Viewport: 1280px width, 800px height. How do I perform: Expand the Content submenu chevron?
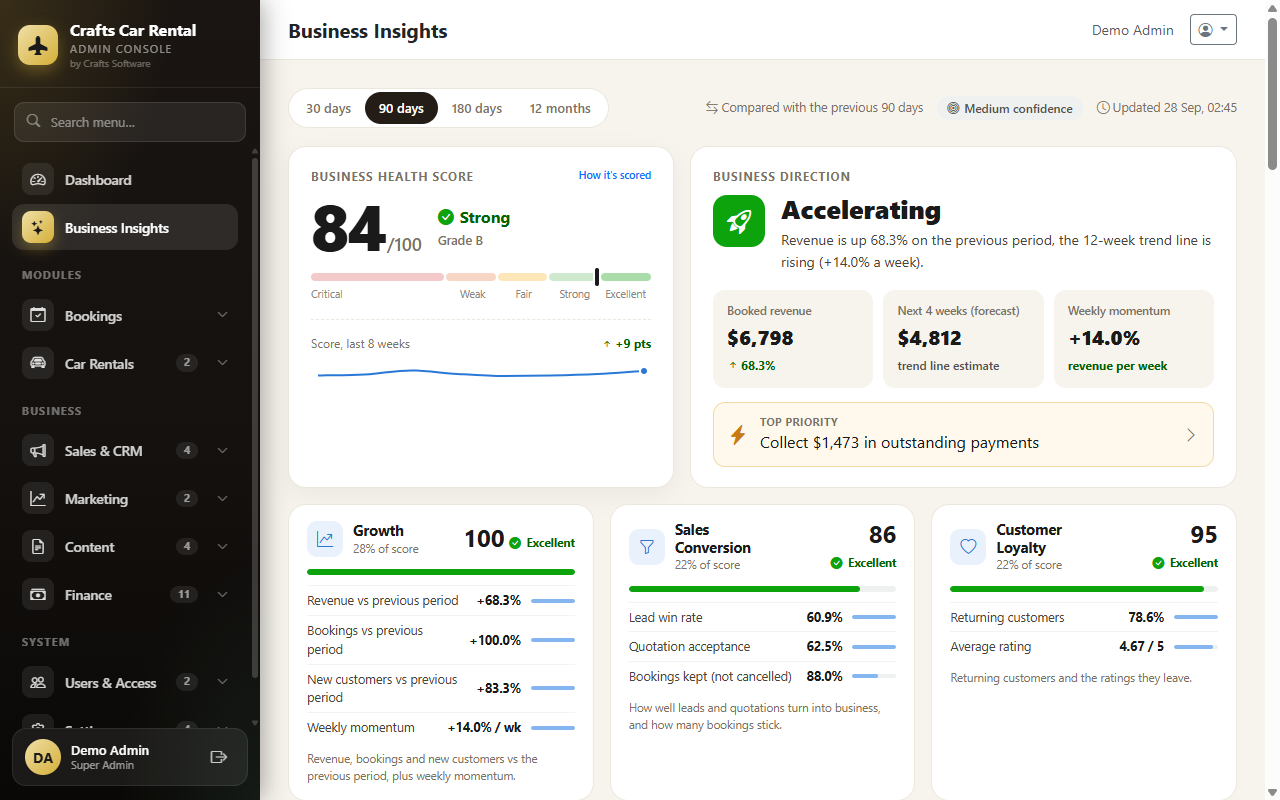coord(222,547)
